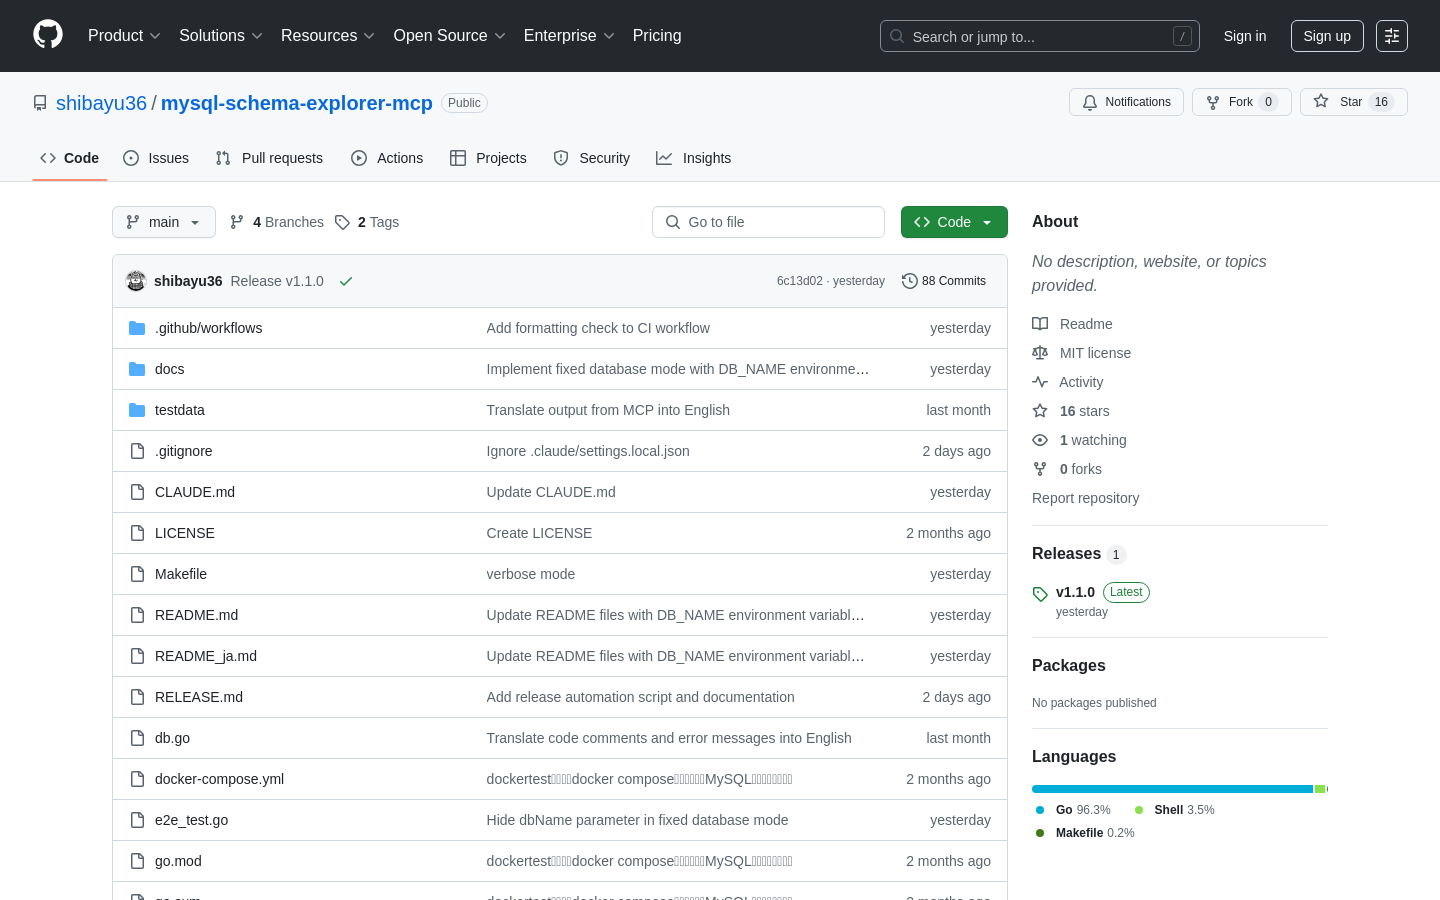
Task: Select the pulse icon beside Activity
Action: pyautogui.click(x=1040, y=382)
